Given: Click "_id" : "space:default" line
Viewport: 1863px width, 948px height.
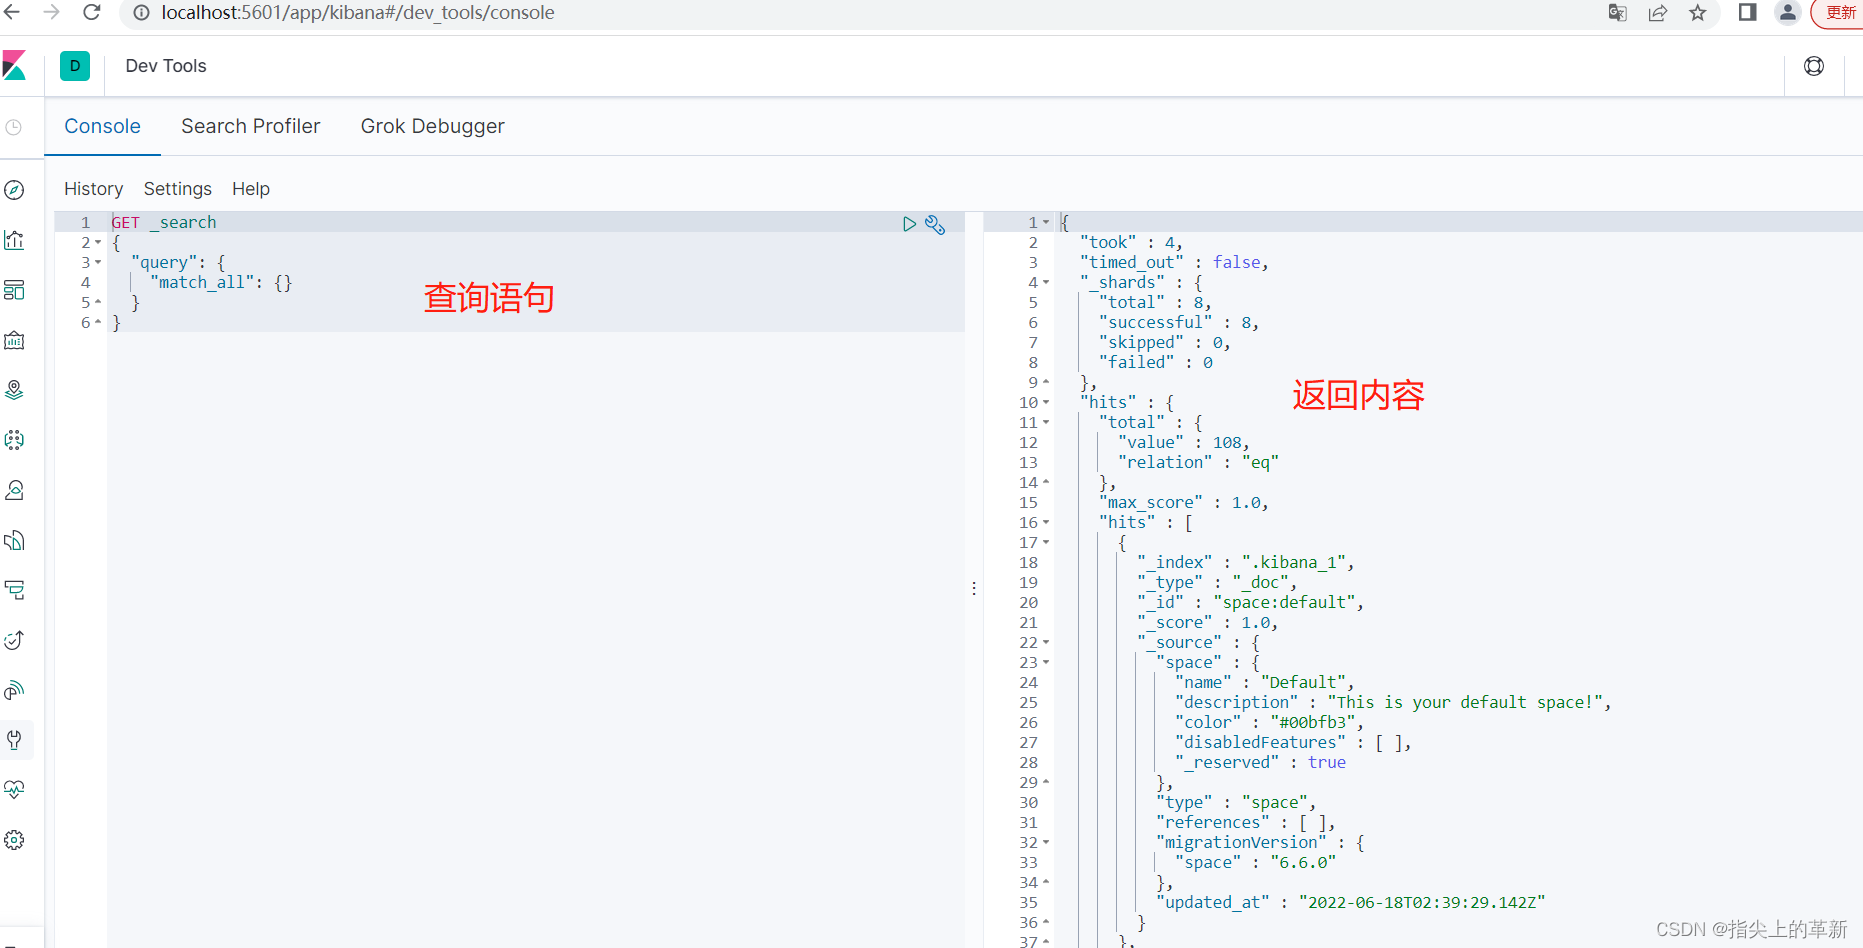Looking at the screenshot, I should pos(1250,602).
